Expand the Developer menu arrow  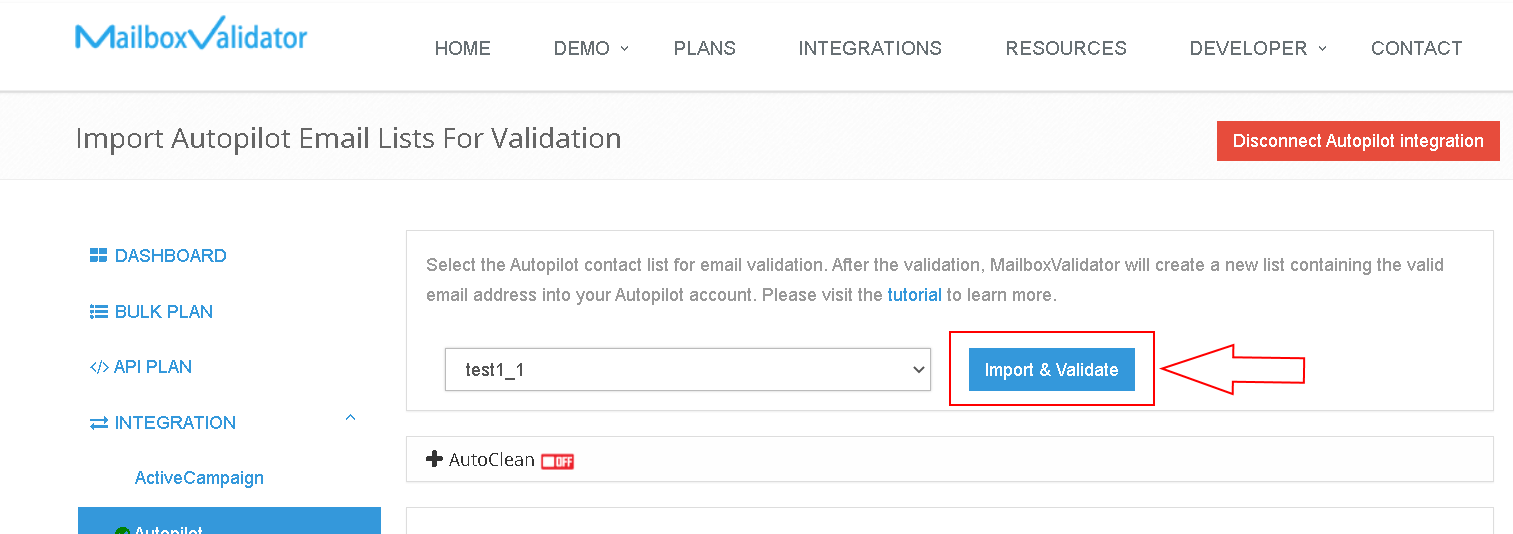tap(1322, 48)
